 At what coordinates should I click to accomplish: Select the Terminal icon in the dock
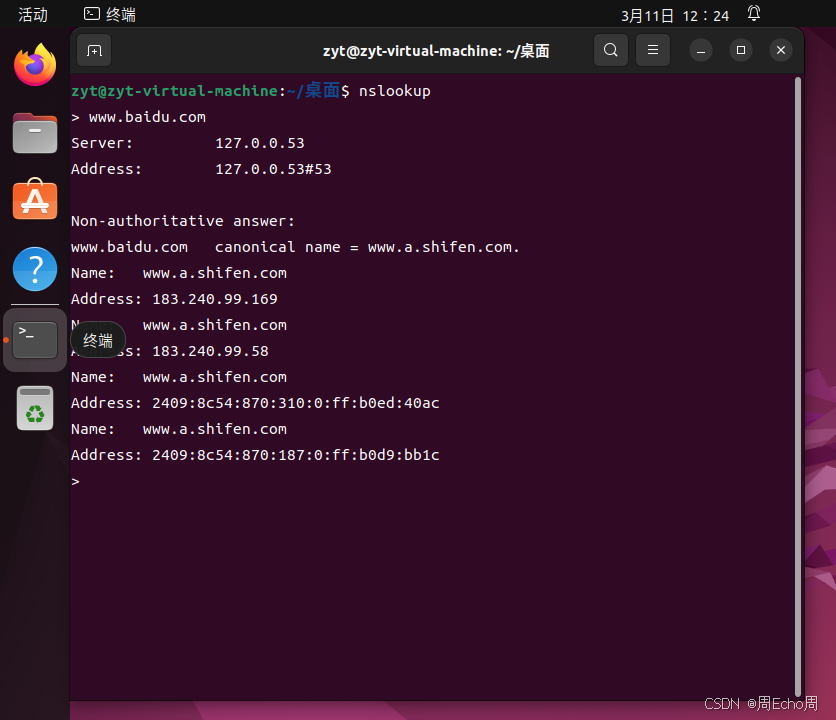click(35, 340)
